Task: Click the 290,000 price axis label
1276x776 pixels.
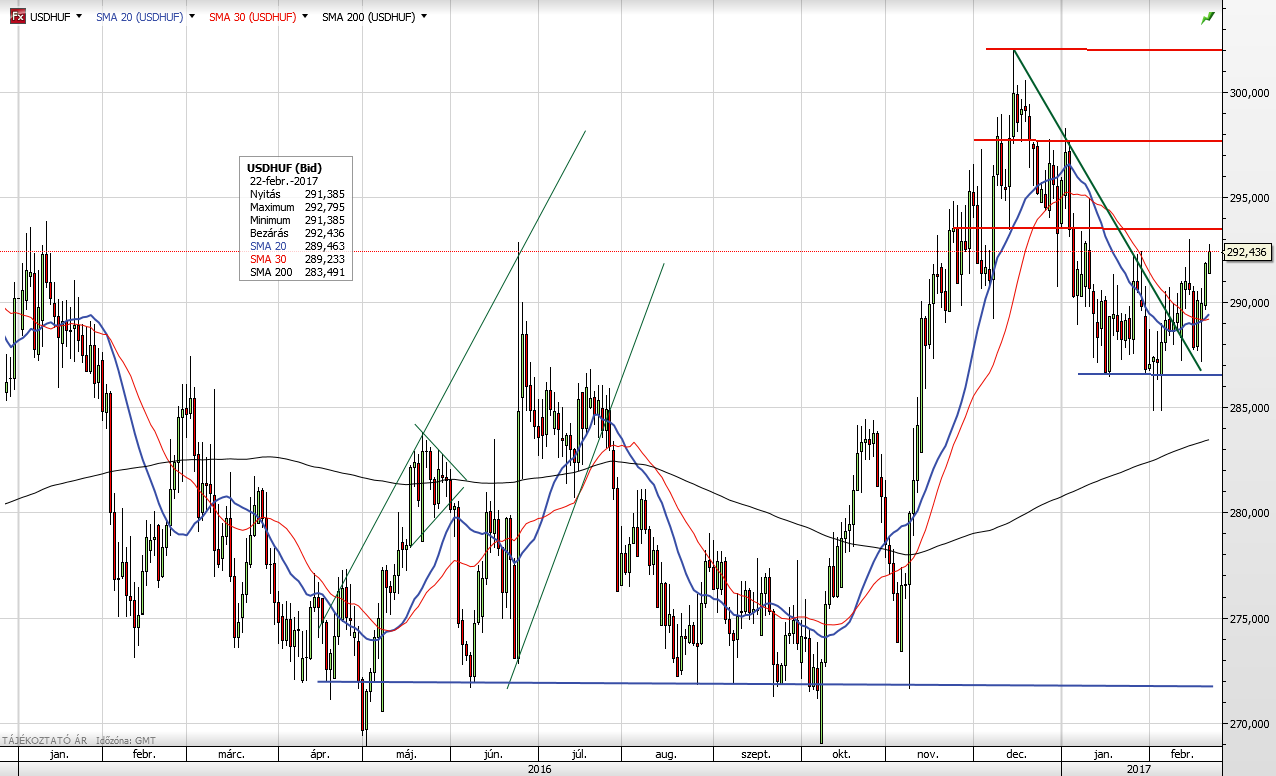Action: click(1249, 303)
